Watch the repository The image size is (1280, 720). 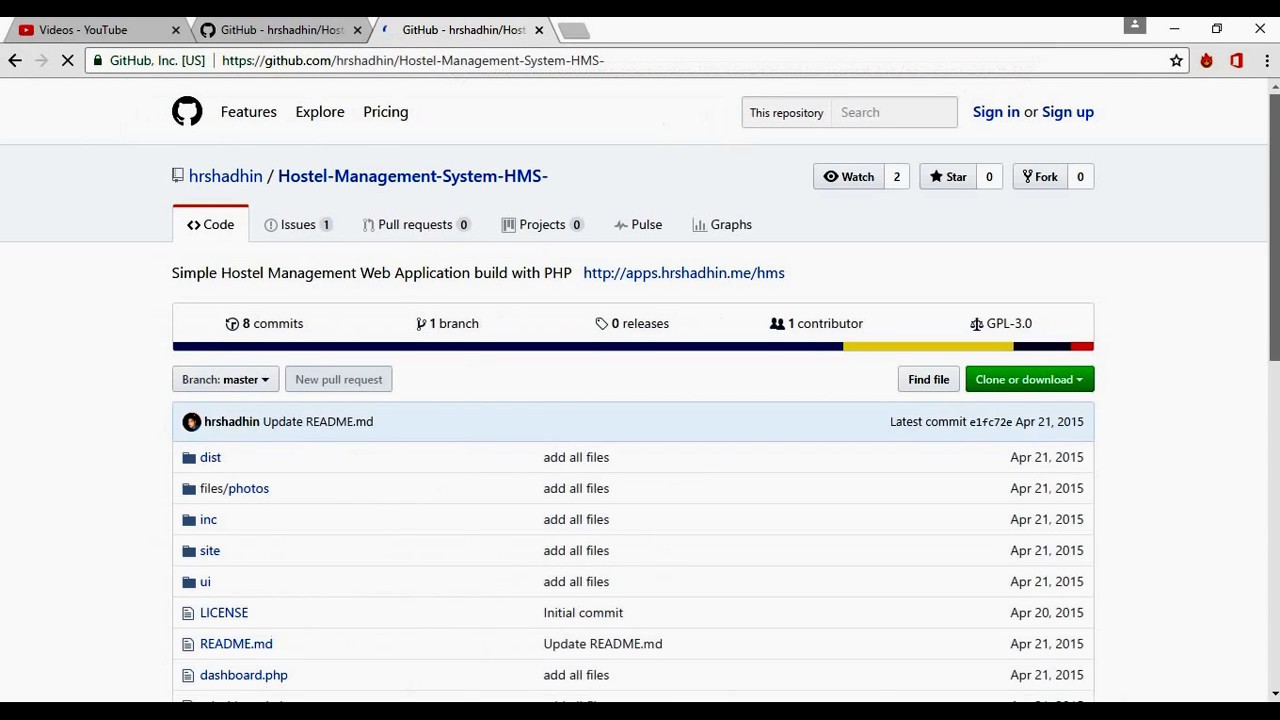pos(849,177)
